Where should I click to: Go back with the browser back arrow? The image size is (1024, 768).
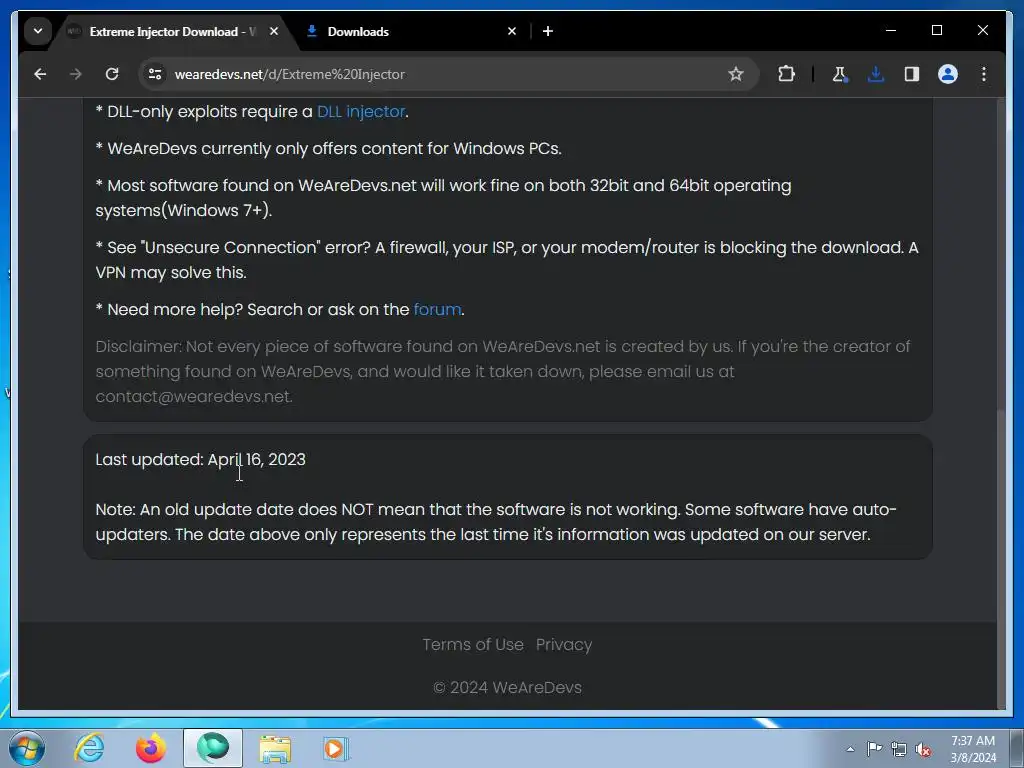pos(40,74)
